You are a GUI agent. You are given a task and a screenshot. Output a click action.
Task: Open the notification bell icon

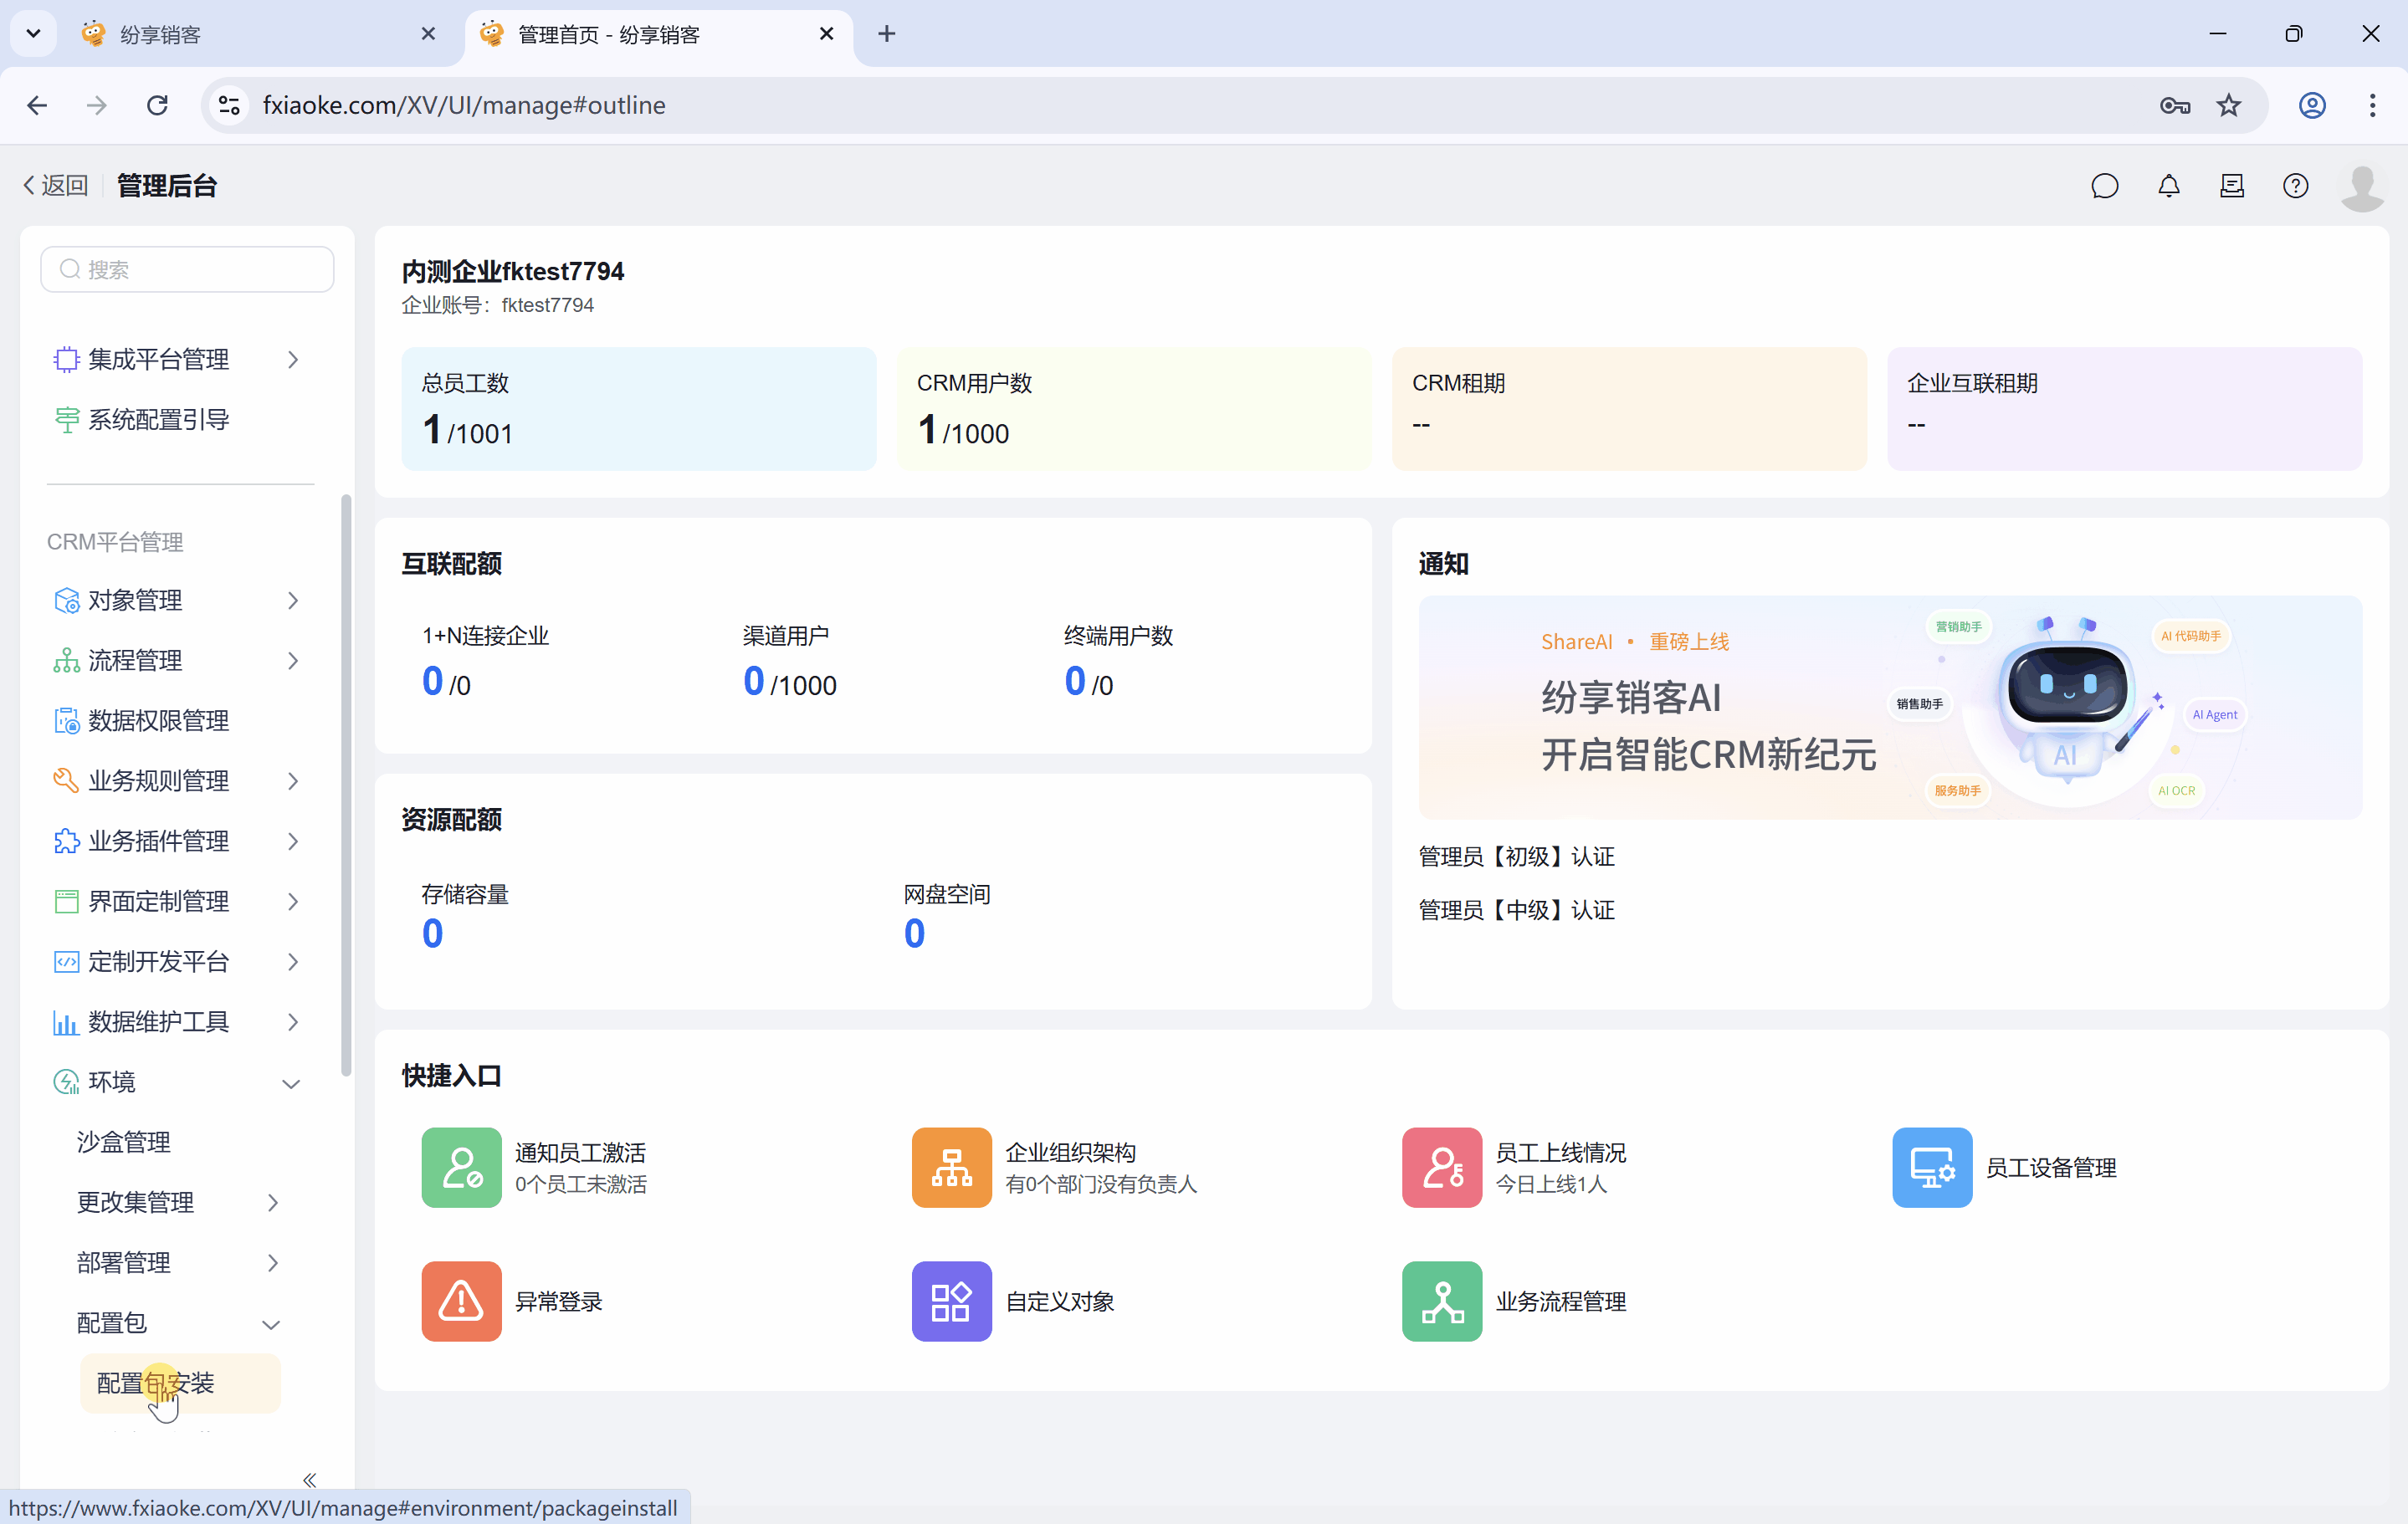point(2168,186)
